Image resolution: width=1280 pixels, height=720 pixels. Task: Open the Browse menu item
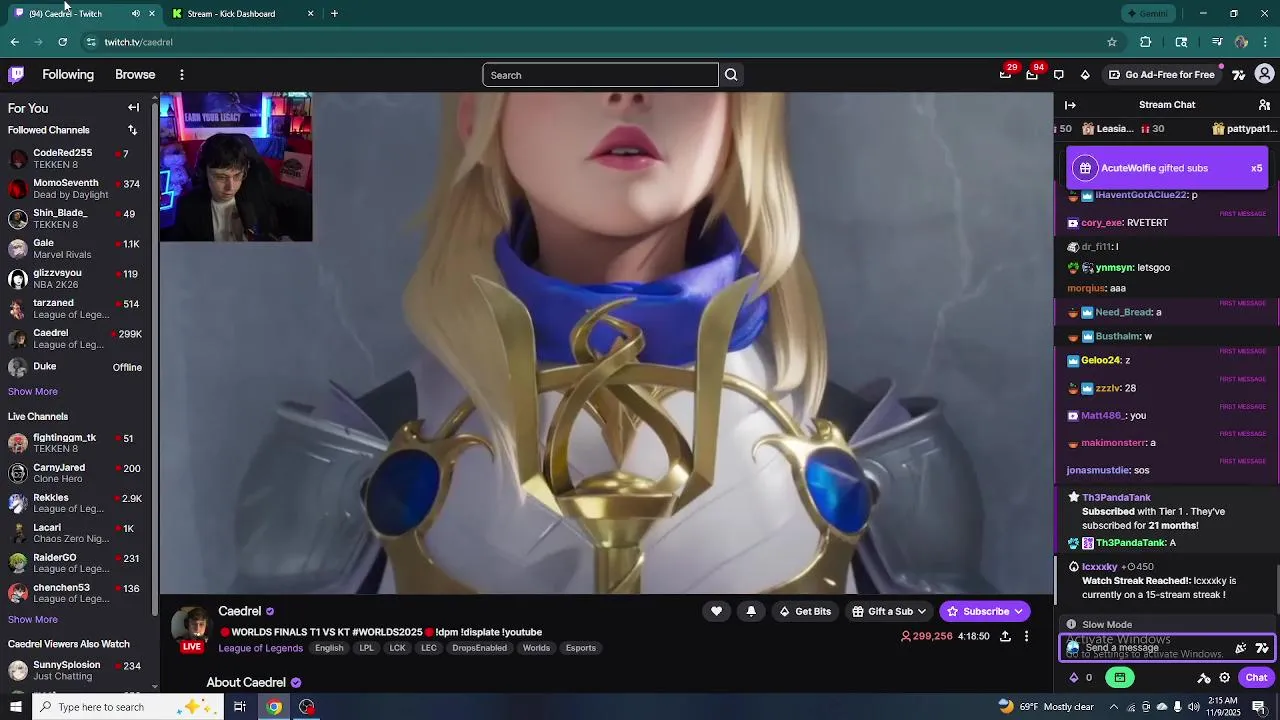point(135,75)
